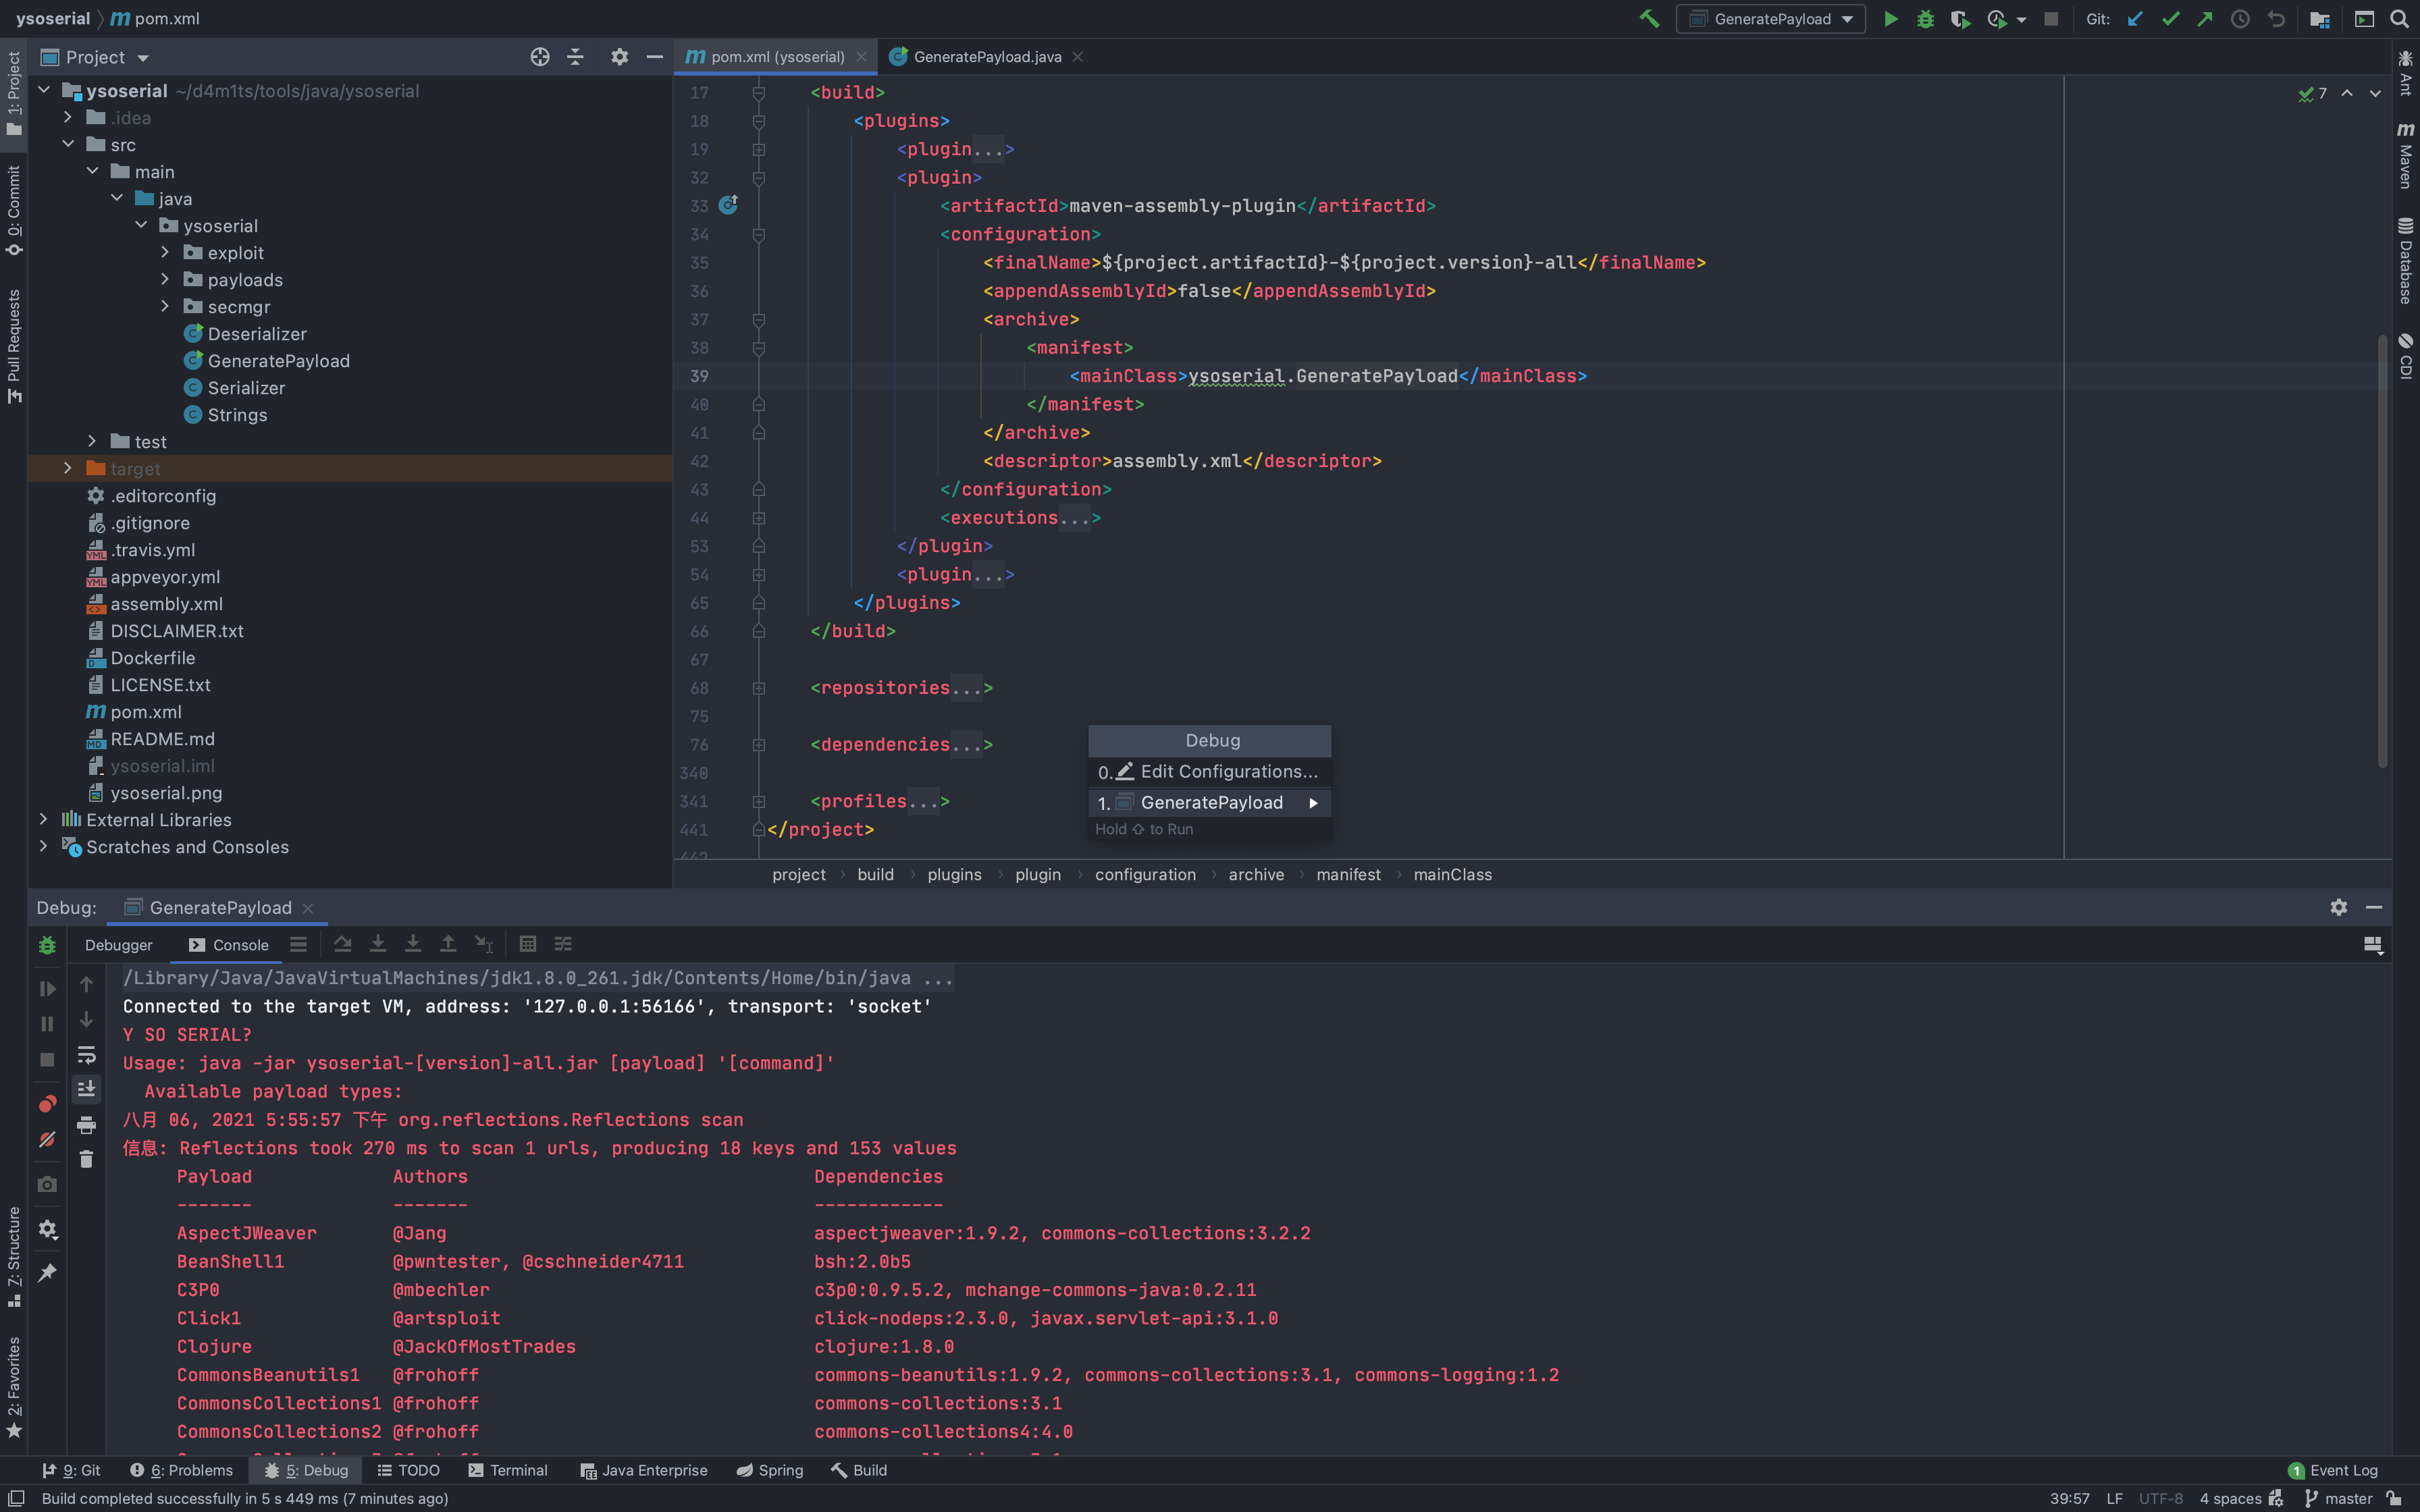Click the Build project hammer icon
The height and width of the screenshot is (1512, 2420).
1649,19
